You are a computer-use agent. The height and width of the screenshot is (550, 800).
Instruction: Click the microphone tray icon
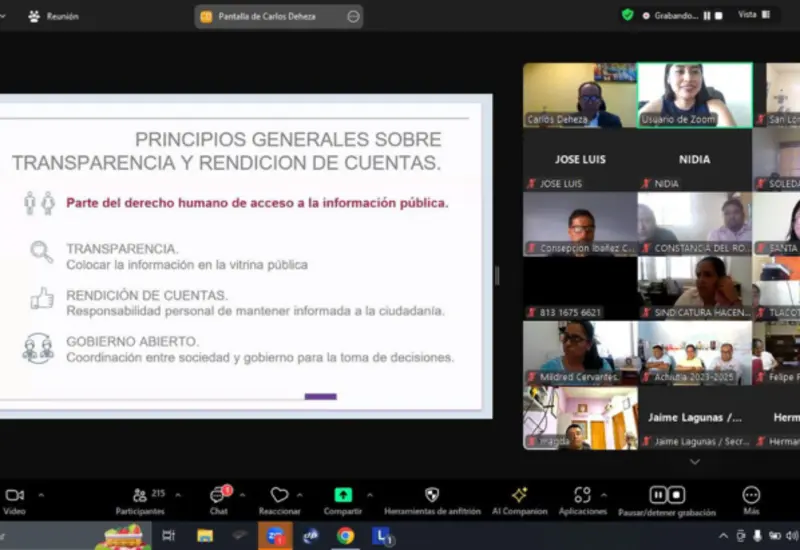coord(758,536)
